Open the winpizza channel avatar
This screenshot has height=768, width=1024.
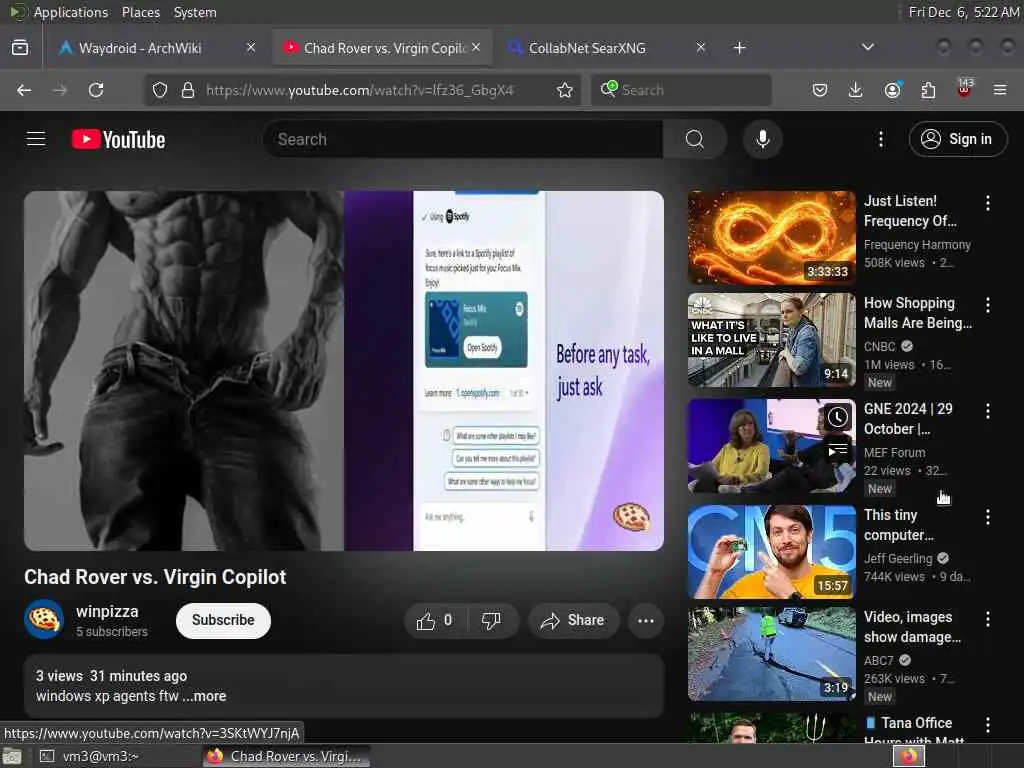point(44,619)
